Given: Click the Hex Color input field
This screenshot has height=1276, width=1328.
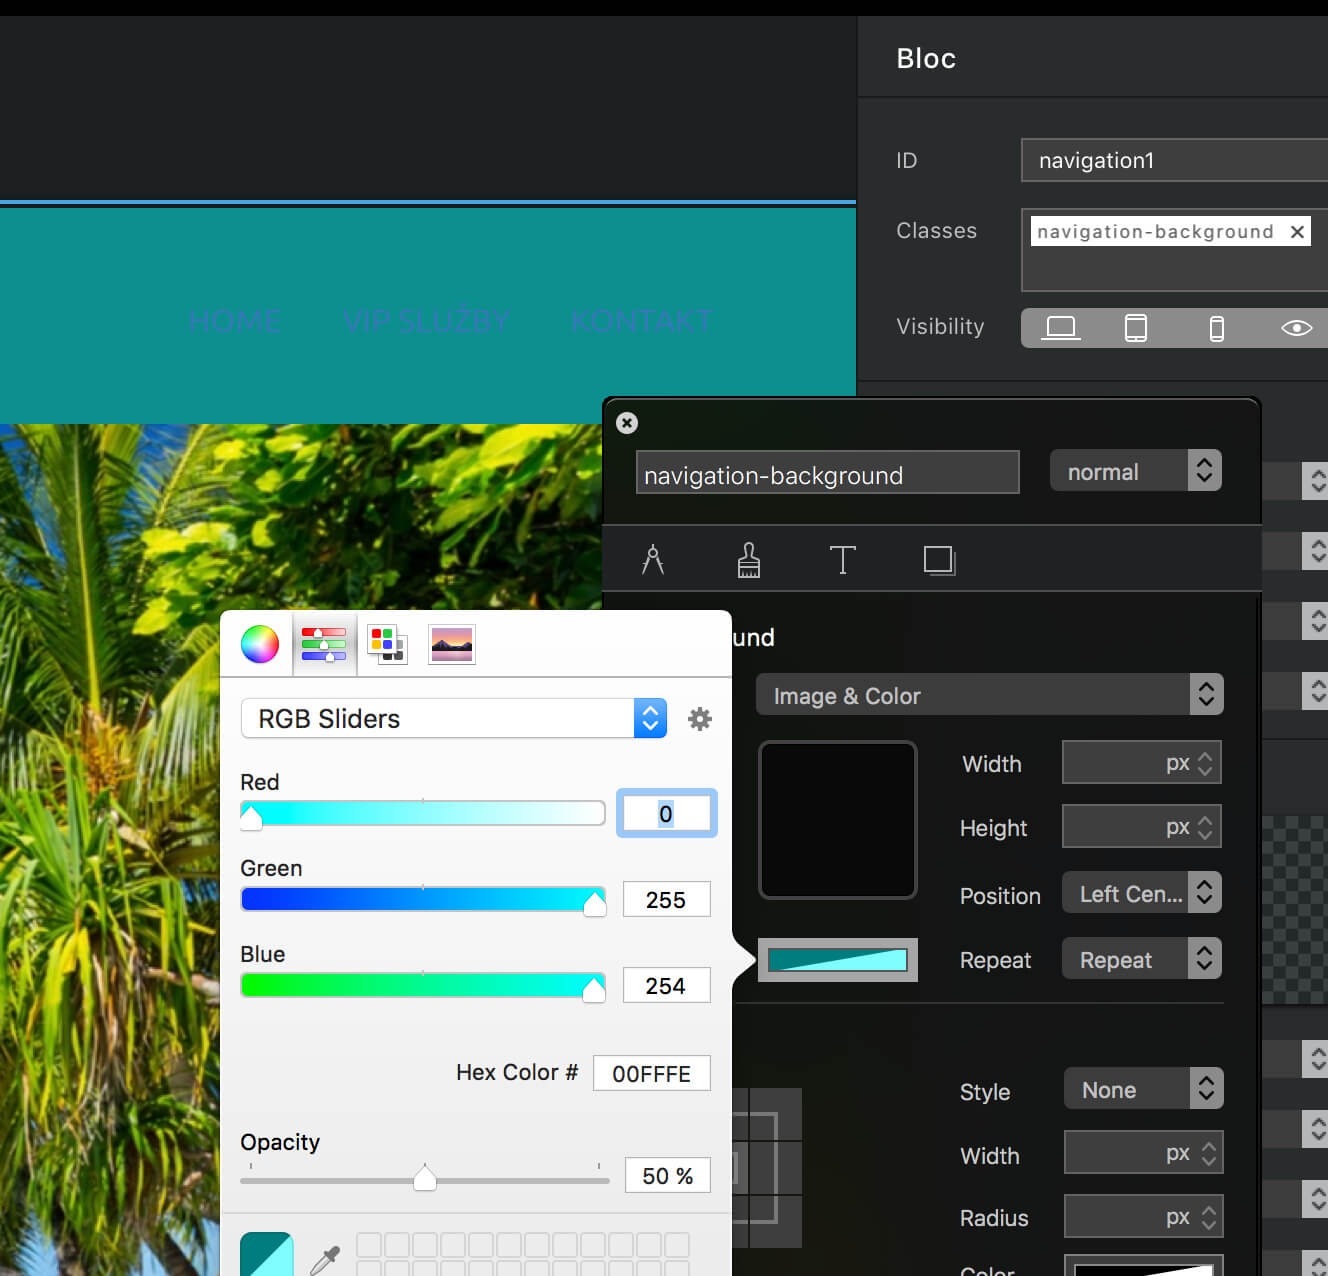Looking at the screenshot, I should click(x=651, y=1073).
